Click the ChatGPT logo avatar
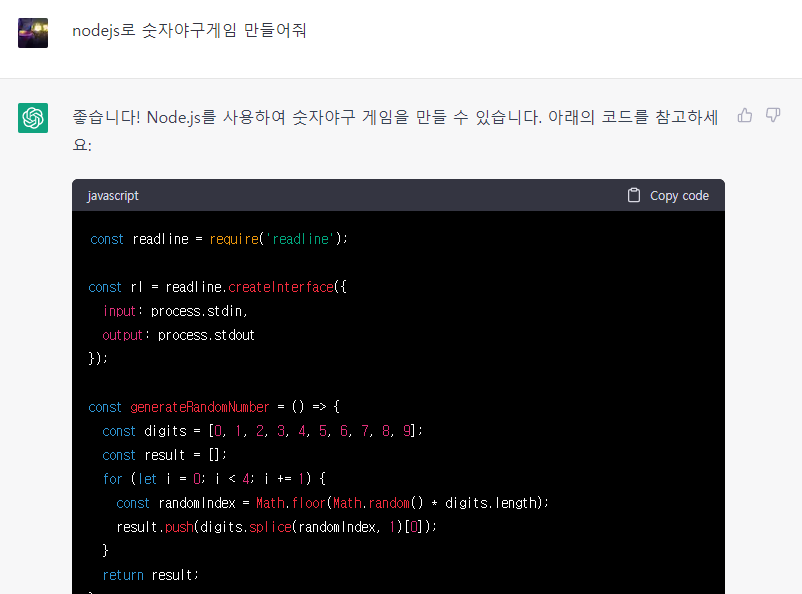The image size is (802, 594). (33, 118)
